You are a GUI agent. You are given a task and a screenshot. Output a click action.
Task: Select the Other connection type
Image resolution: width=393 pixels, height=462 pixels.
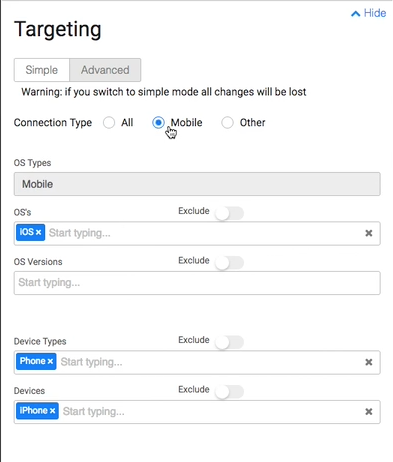pos(227,123)
